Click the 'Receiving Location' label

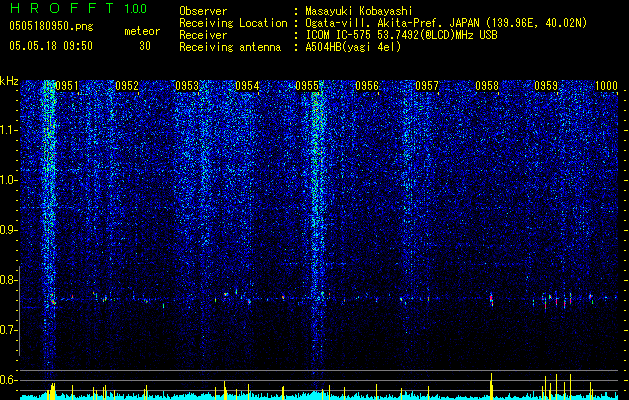click(233, 23)
